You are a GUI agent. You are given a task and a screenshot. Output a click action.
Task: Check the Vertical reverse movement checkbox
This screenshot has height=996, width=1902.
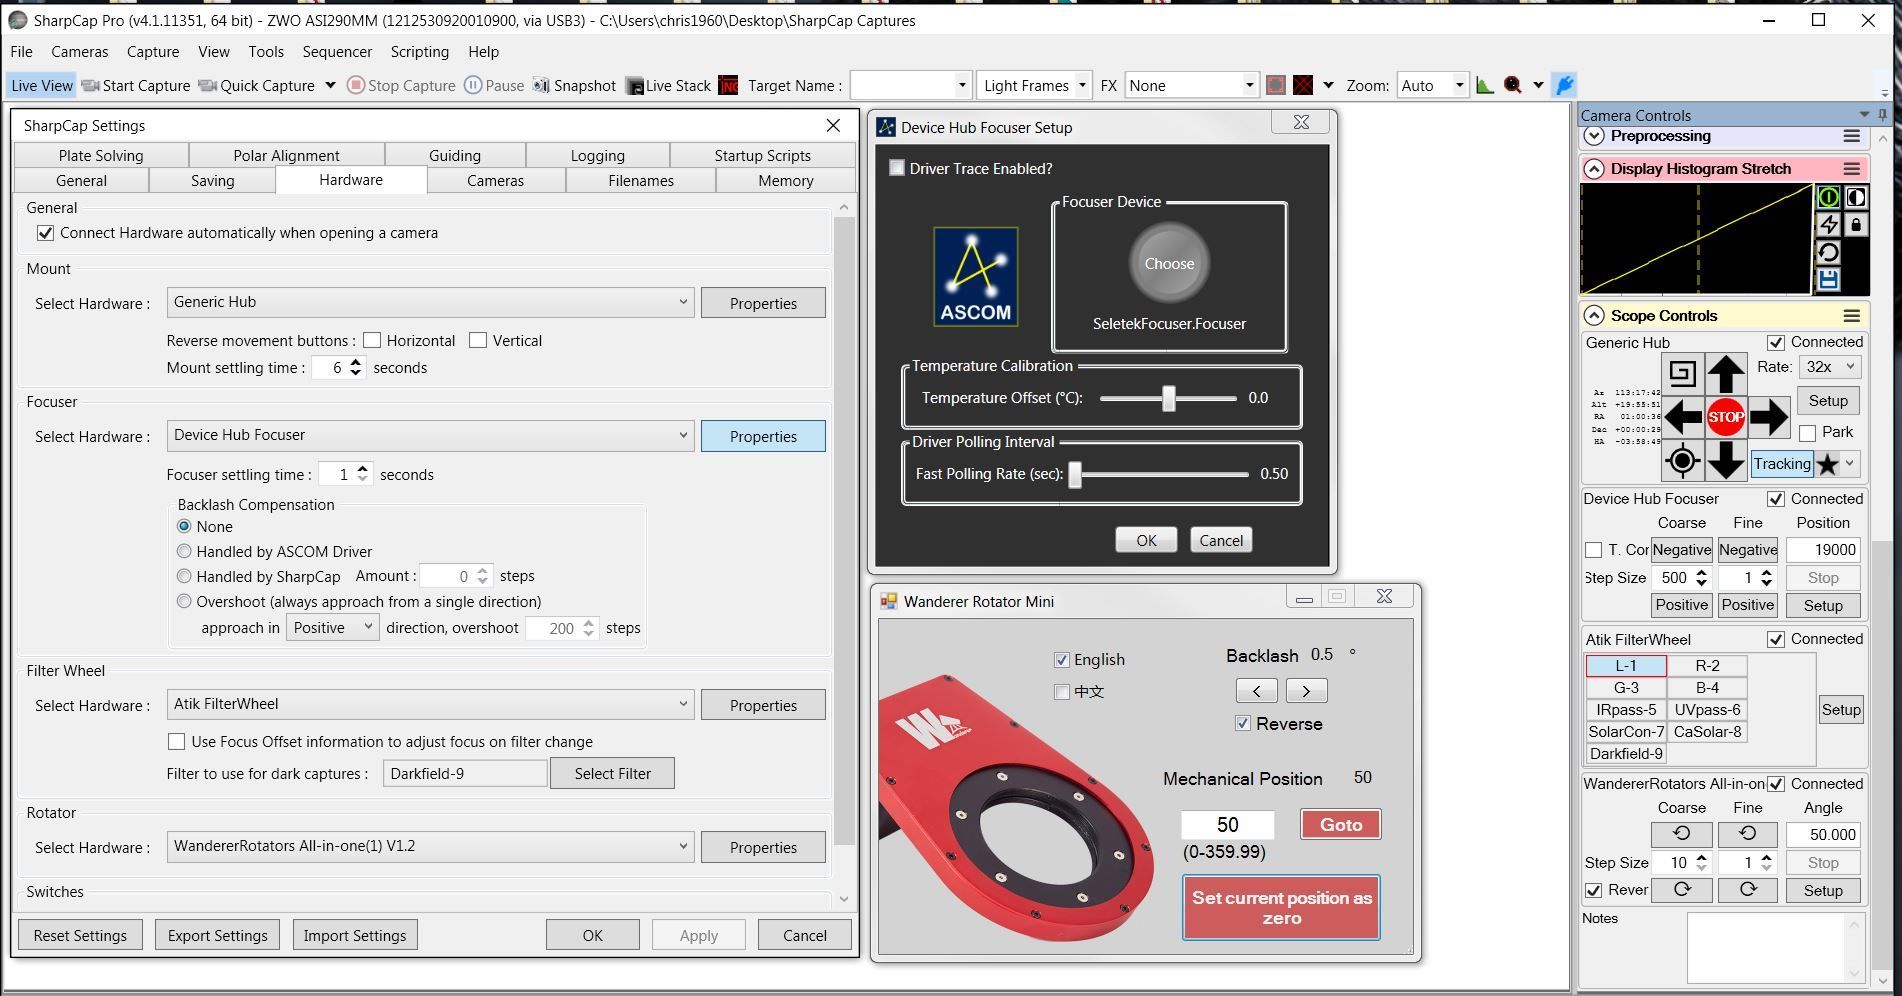tap(478, 341)
